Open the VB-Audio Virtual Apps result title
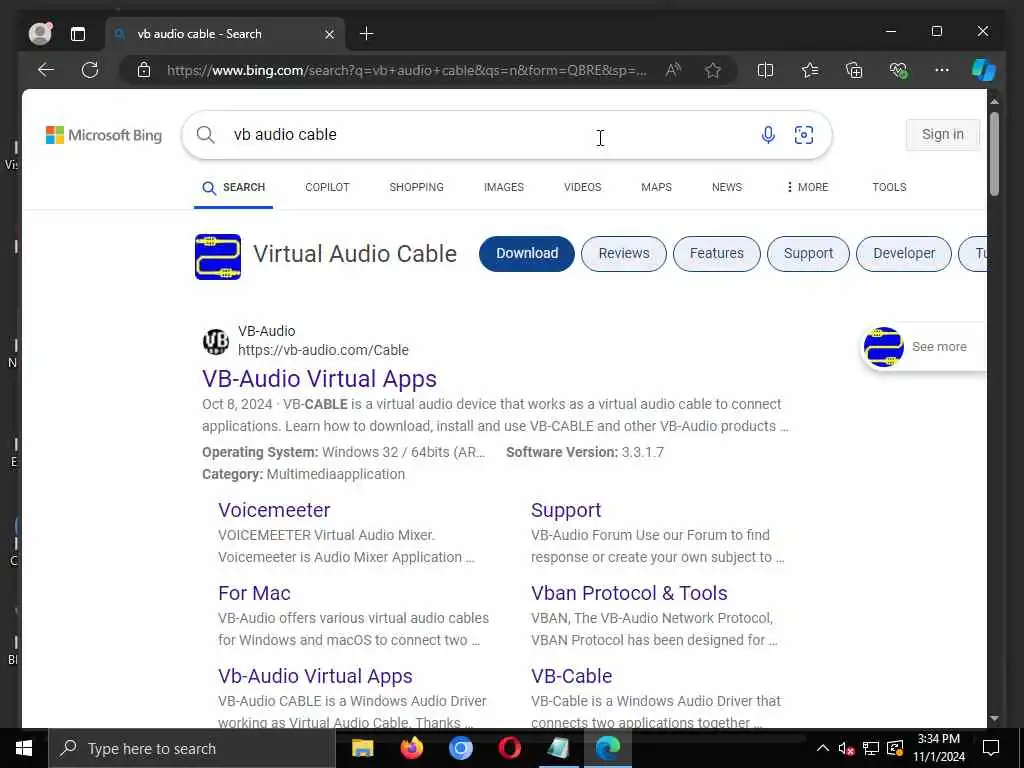Viewport: 1024px width, 768px height. pyautogui.click(x=319, y=379)
